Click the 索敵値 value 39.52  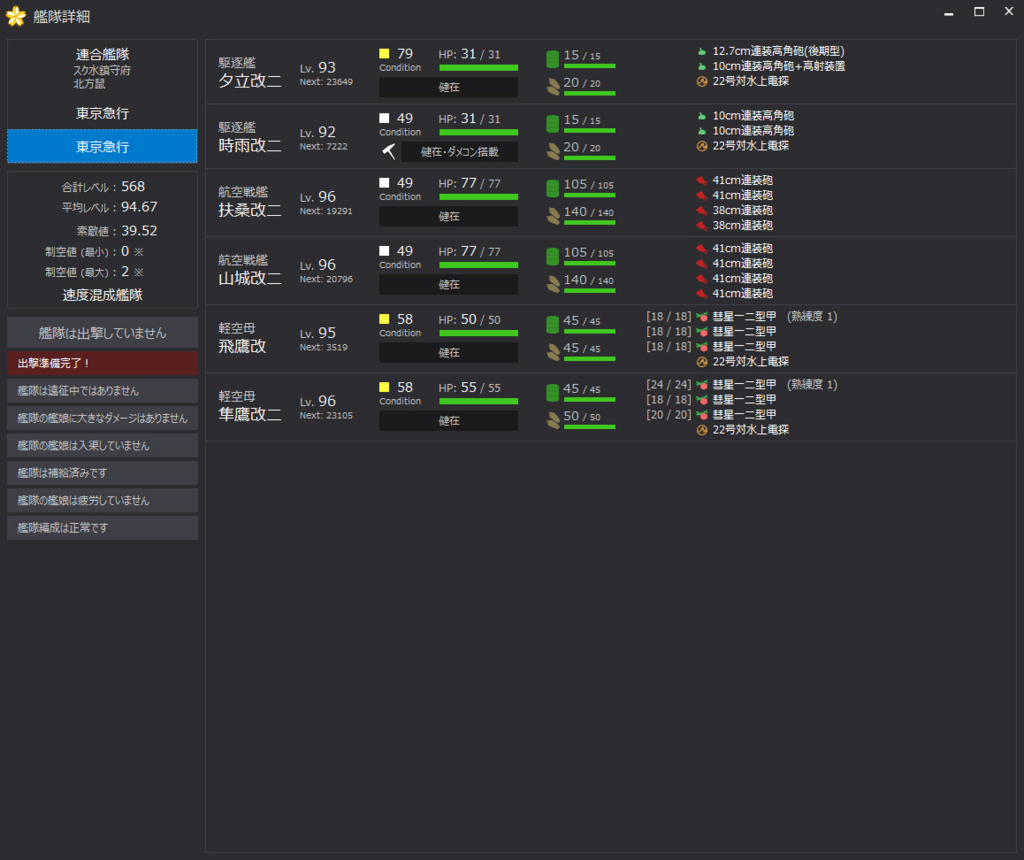tap(139, 231)
